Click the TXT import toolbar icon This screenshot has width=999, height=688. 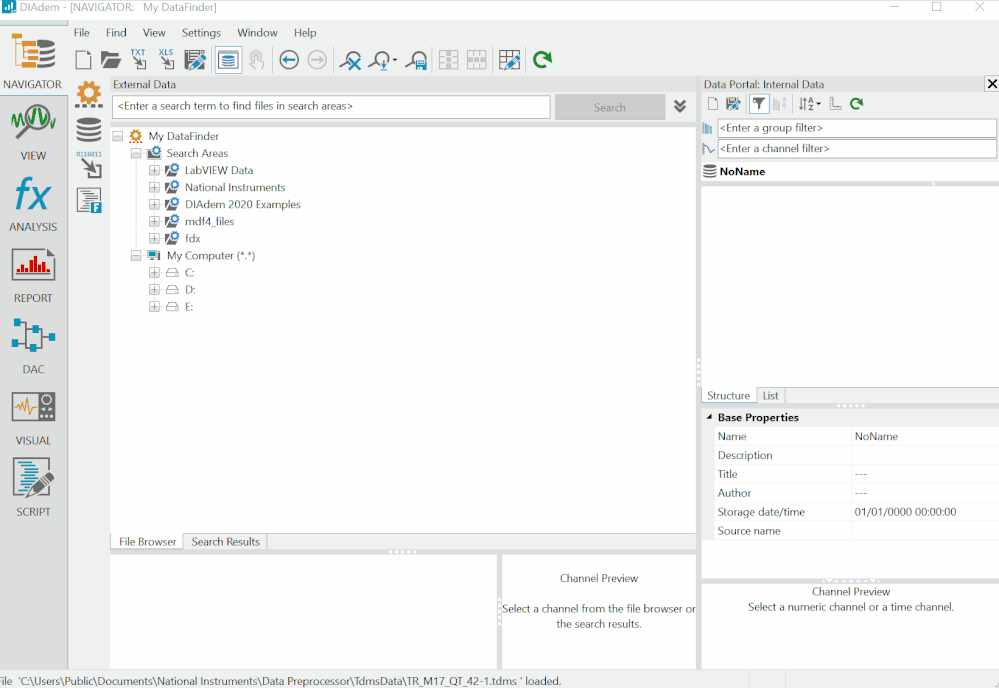[138, 59]
